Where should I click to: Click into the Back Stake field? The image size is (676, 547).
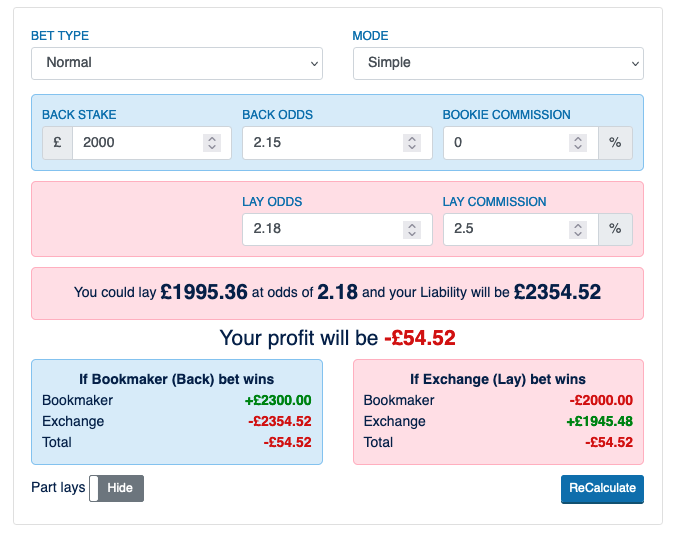click(x=136, y=143)
